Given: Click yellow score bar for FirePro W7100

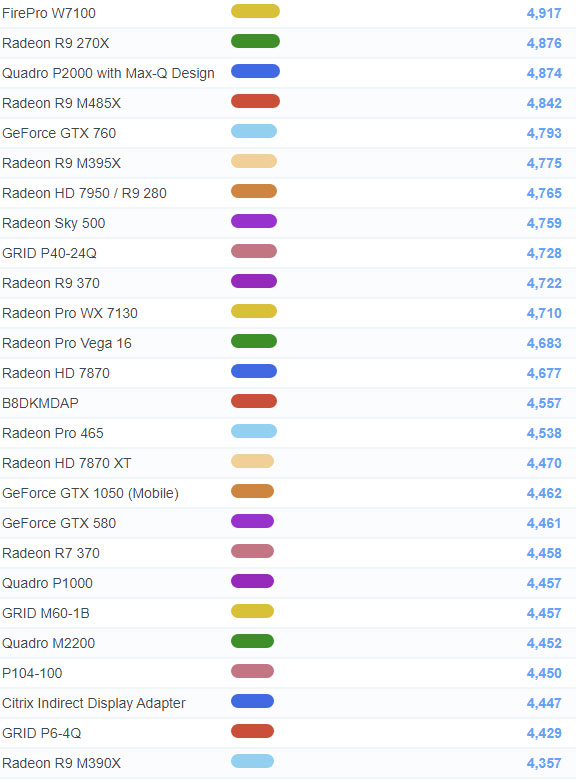Looking at the screenshot, I should tap(255, 11).
